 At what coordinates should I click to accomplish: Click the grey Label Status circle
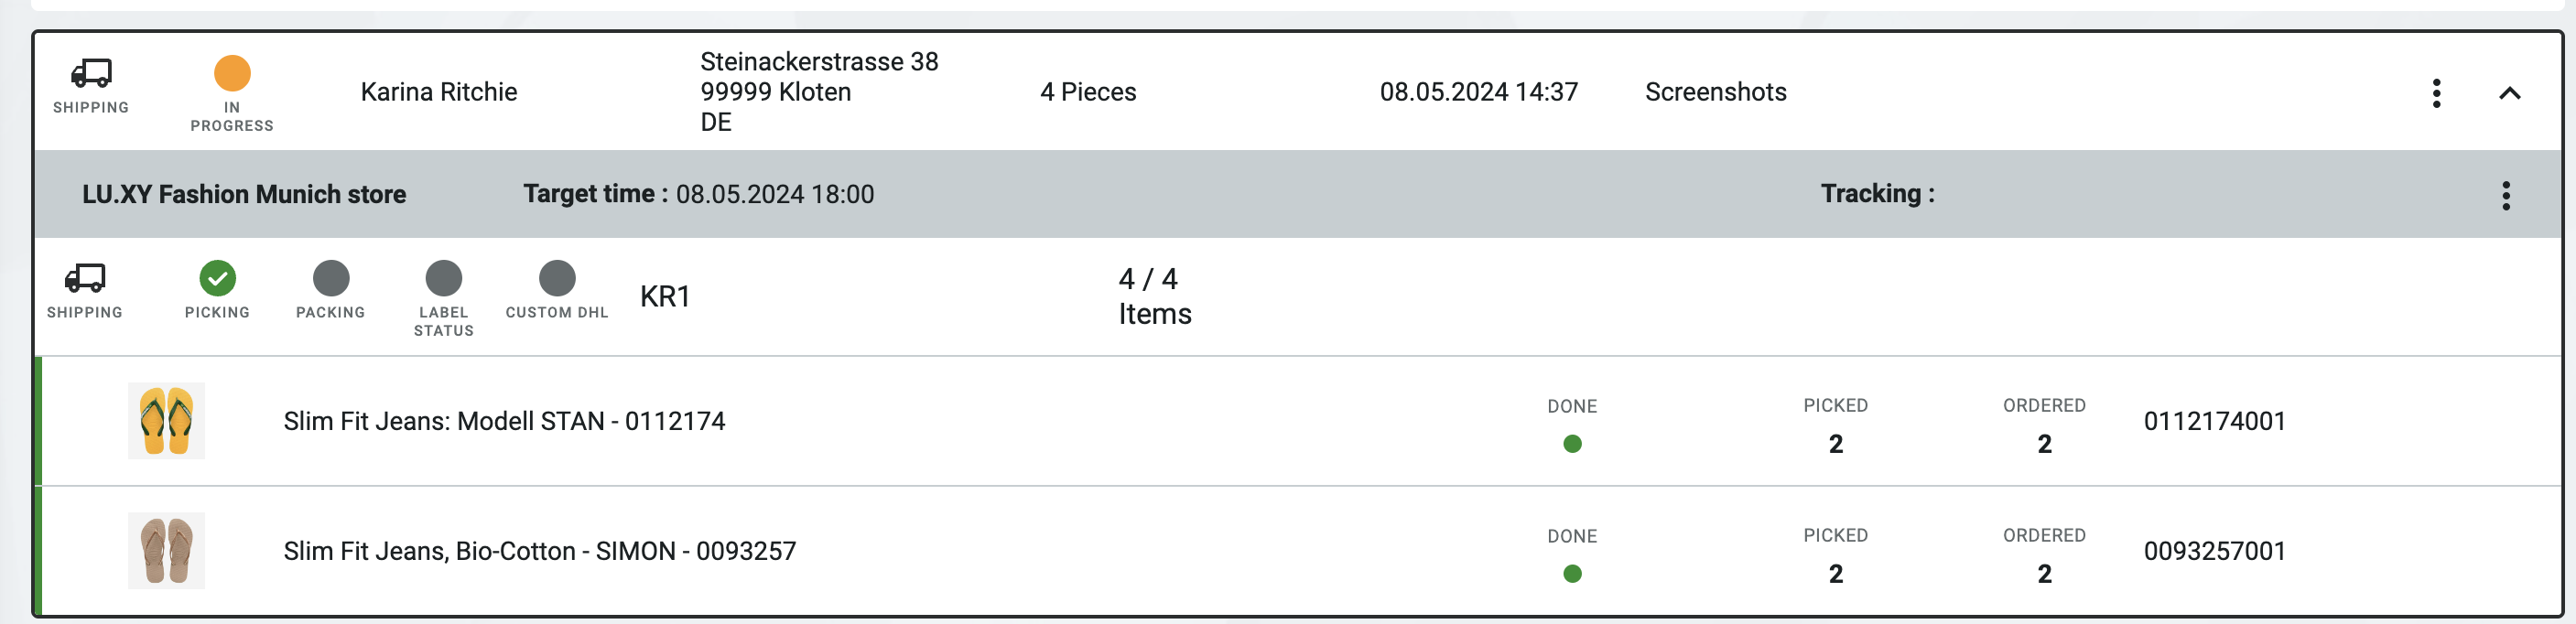point(444,278)
